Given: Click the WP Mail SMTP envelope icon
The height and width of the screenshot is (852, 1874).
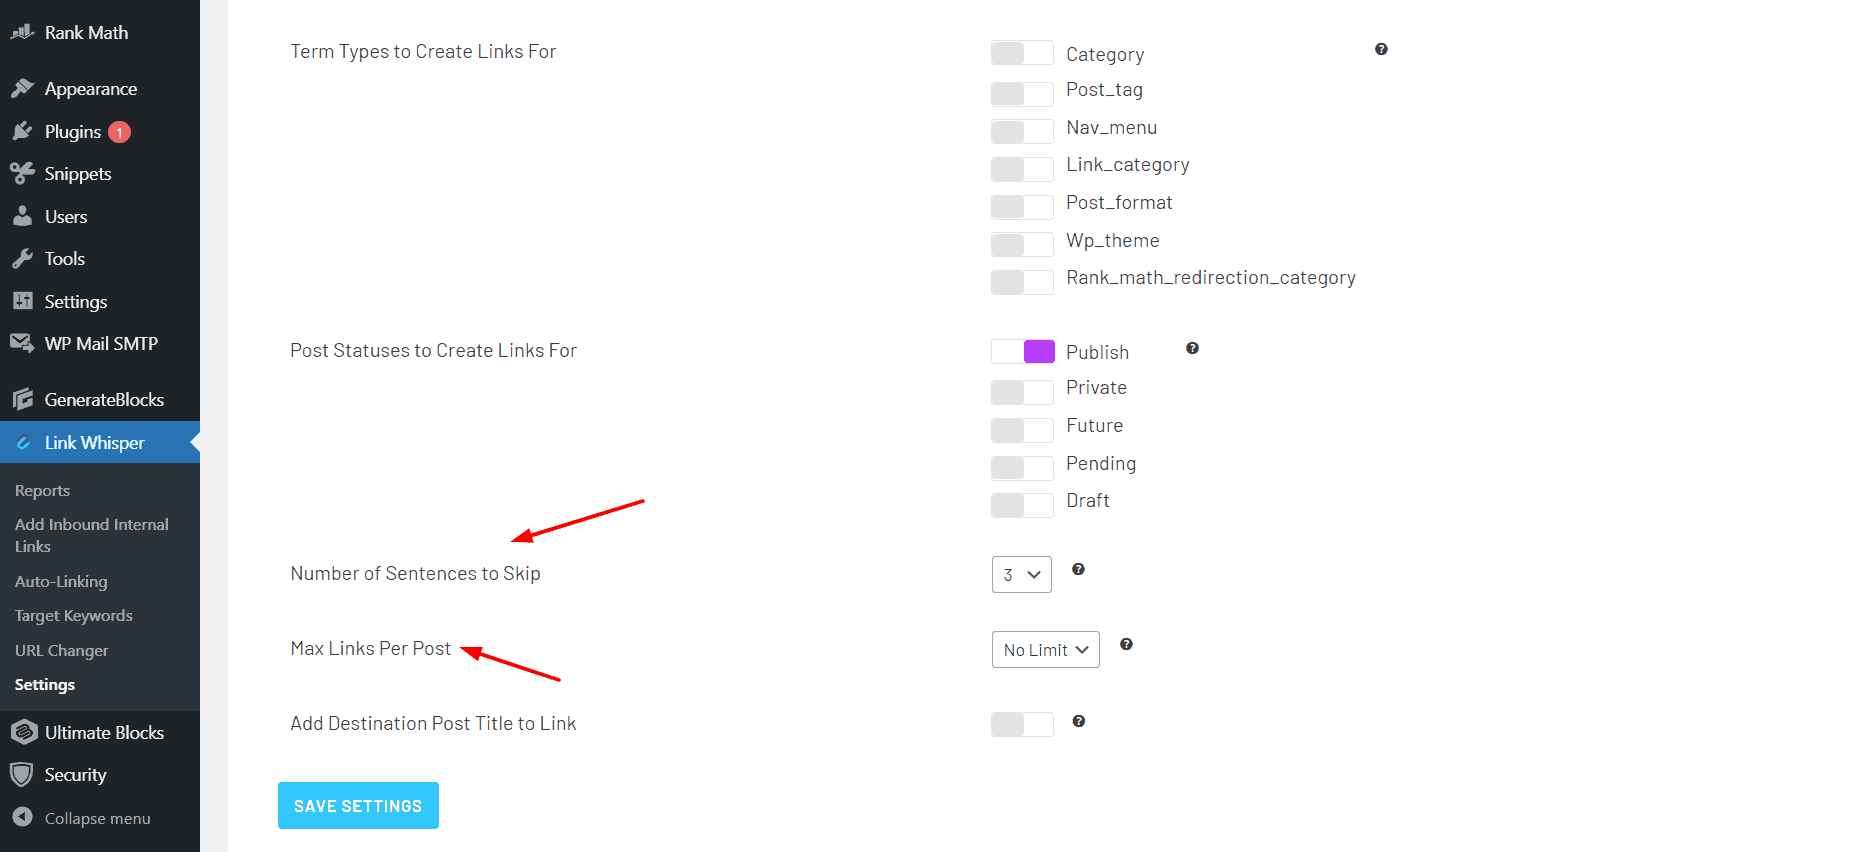Looking at the screenshot, I should [22, 343].
